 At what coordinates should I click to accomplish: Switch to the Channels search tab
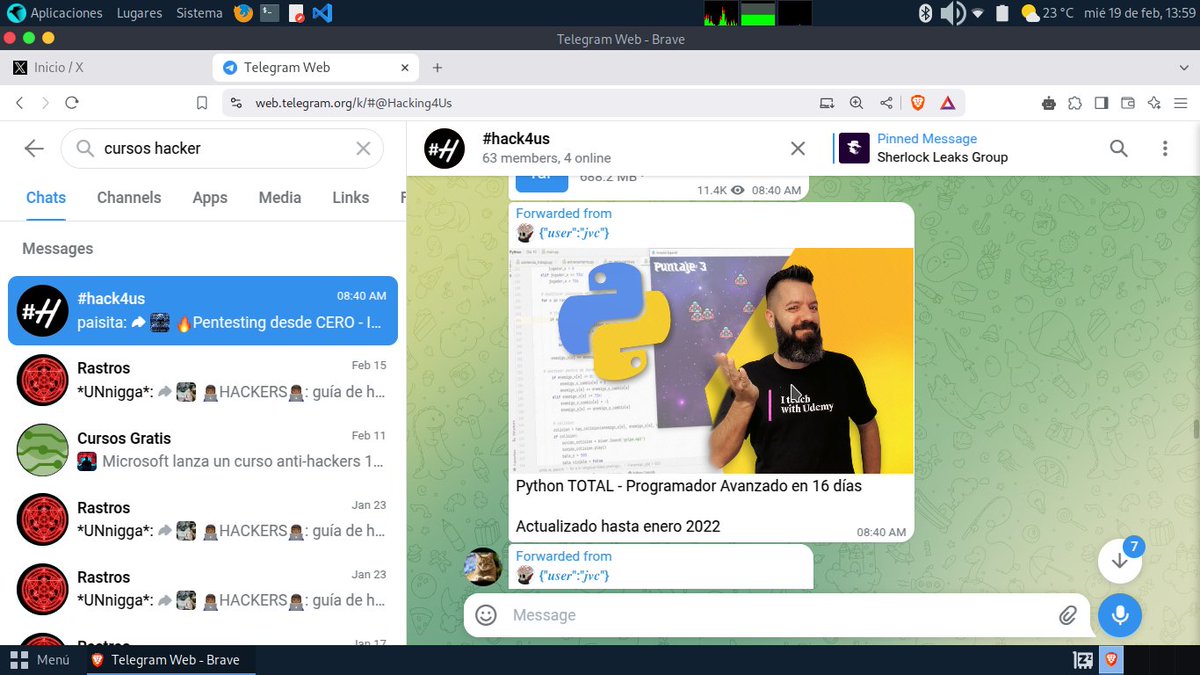[129, 197]
